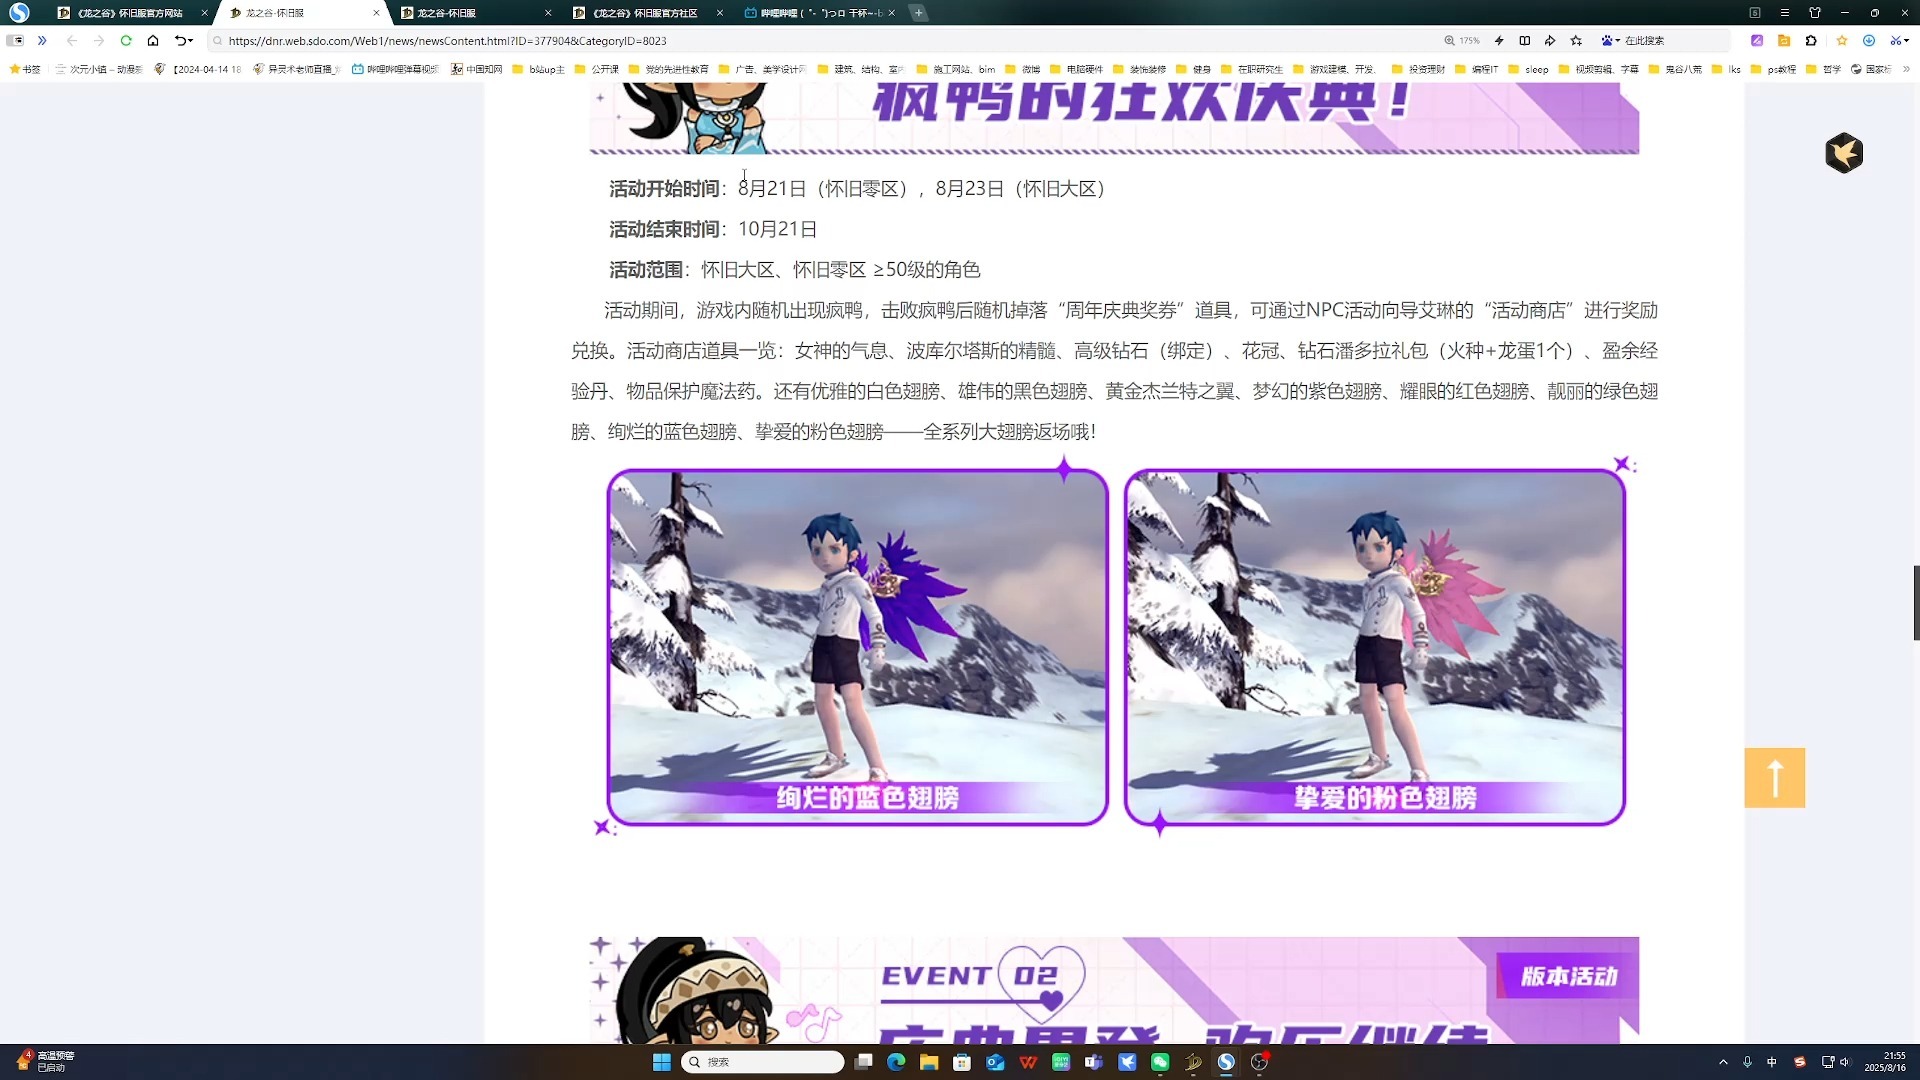This screenshot has width=1920, height=1080.
Task: Open reading mode with the book icon
Action: point(1525,41)
